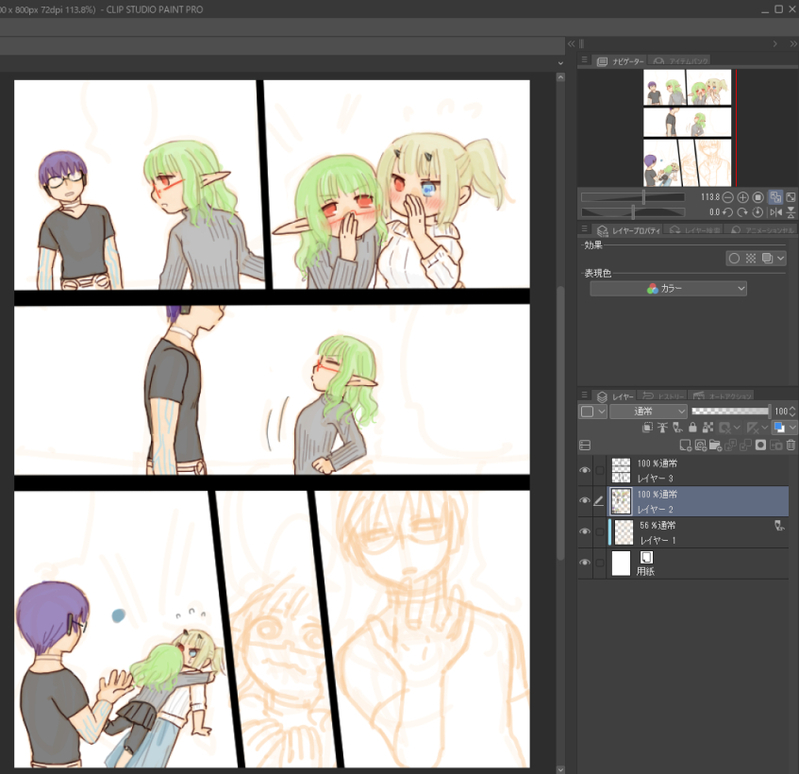Switch to the ヒストリー tab
799x774 pixels.
click(662, 396)
